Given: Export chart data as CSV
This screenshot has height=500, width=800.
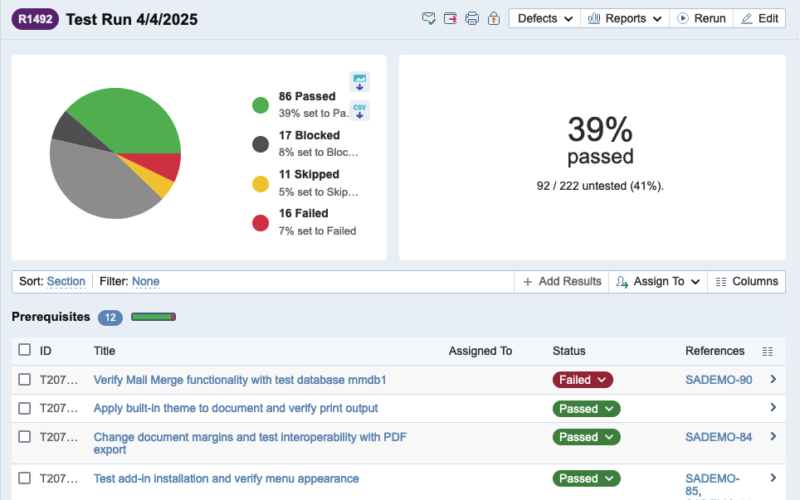Looking at the screenshot, I should click(x=359, y=110).
